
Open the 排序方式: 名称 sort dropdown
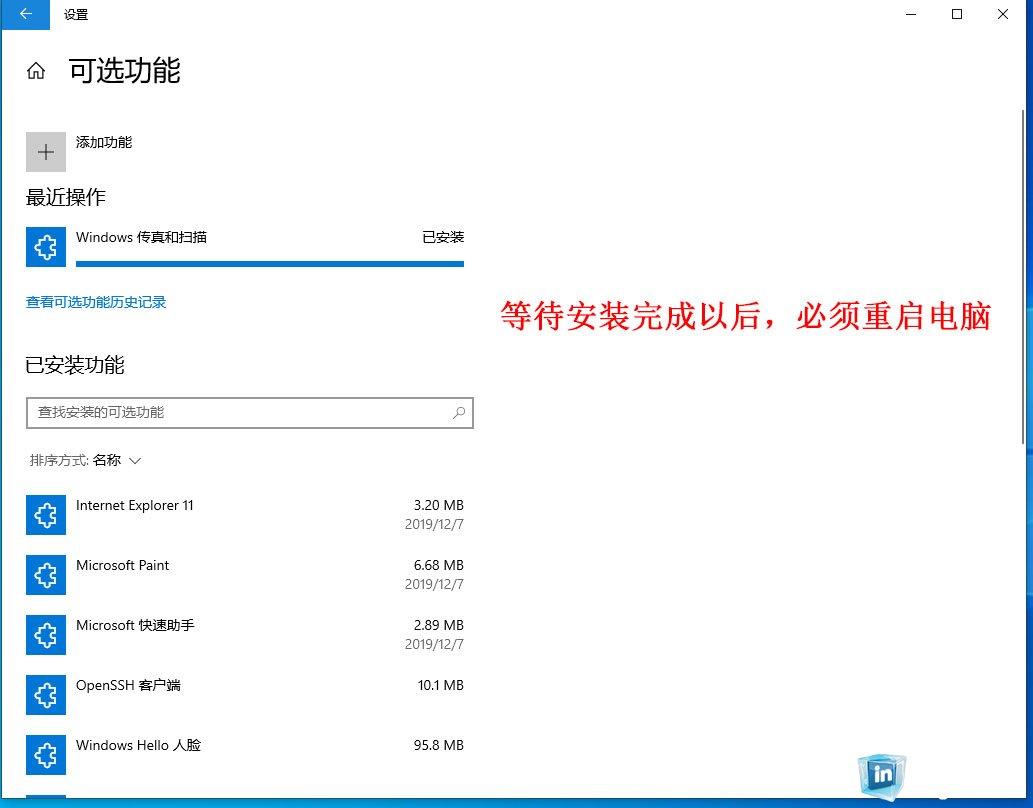[85, 460]
